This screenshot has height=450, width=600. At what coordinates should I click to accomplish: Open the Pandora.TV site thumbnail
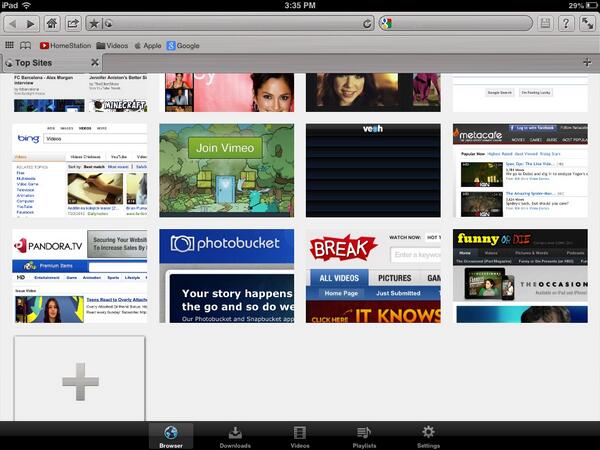(x=80, y=276)
